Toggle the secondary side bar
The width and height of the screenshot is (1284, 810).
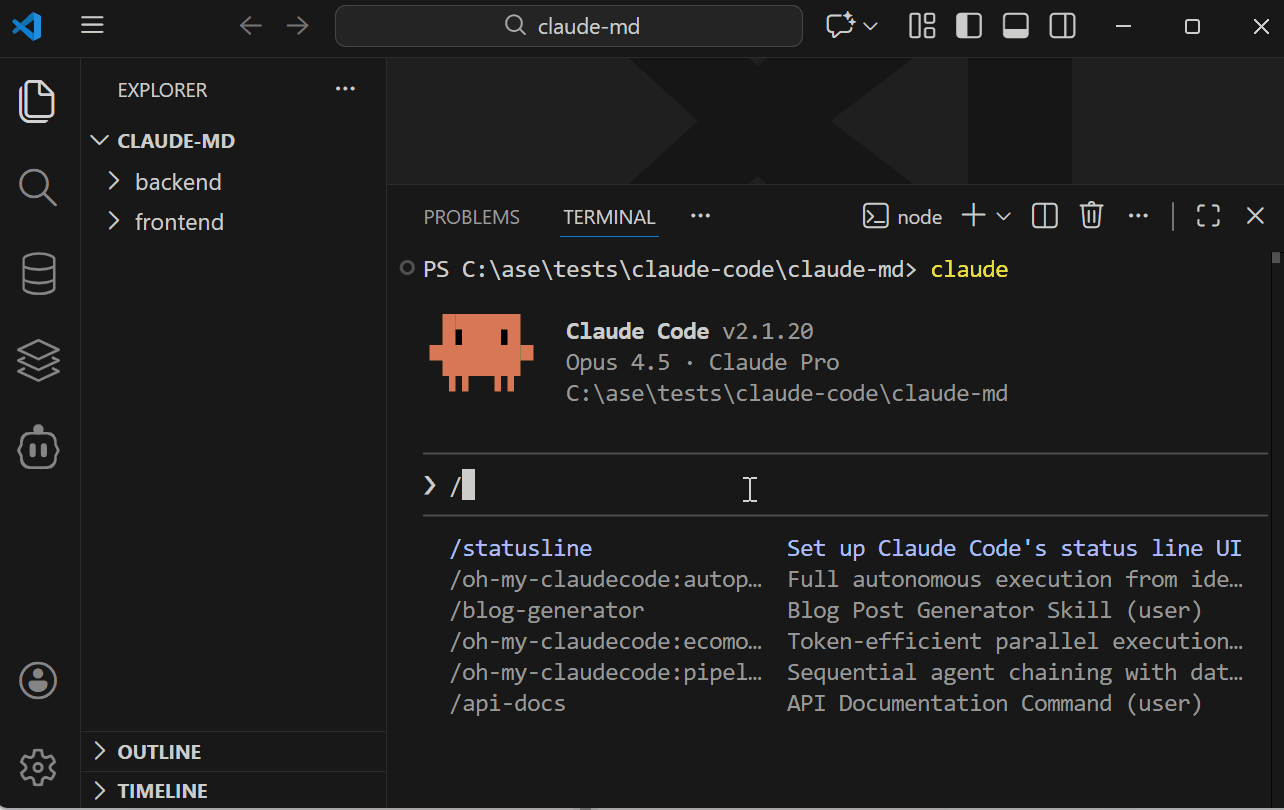pyautogui.click(x=1062, y=26)
